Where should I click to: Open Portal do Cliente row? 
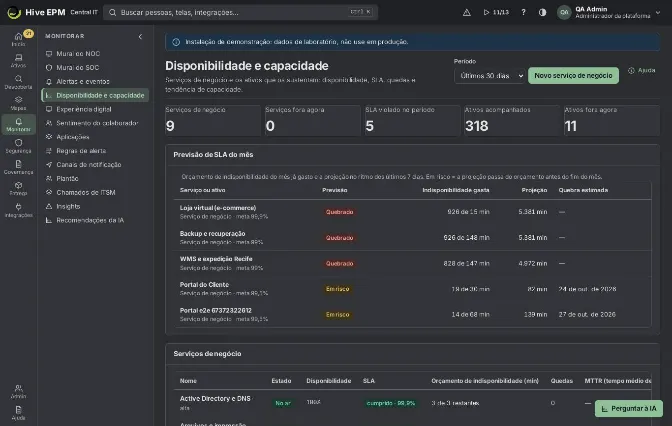coord(412,289)
